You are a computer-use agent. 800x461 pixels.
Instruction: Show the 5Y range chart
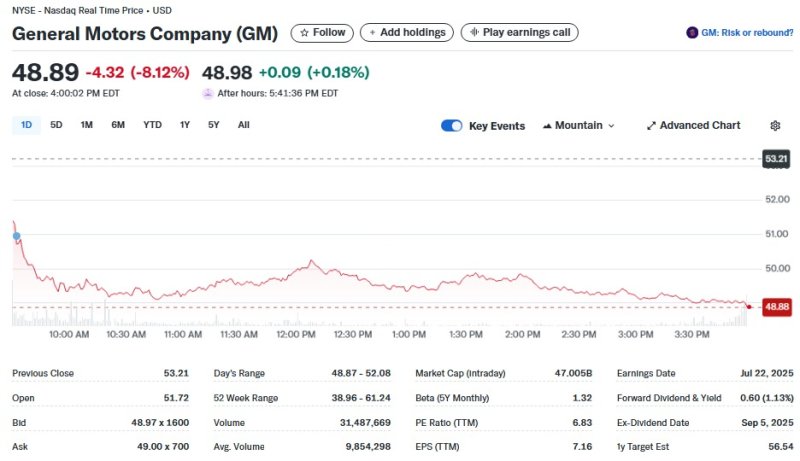tap(214, 125)
